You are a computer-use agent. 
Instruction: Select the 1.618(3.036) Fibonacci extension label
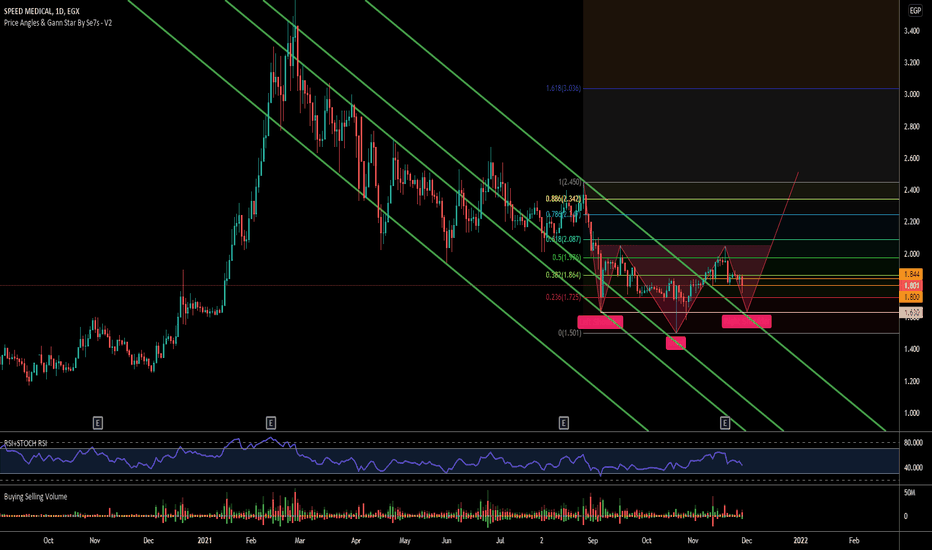(x=563, y=89)
